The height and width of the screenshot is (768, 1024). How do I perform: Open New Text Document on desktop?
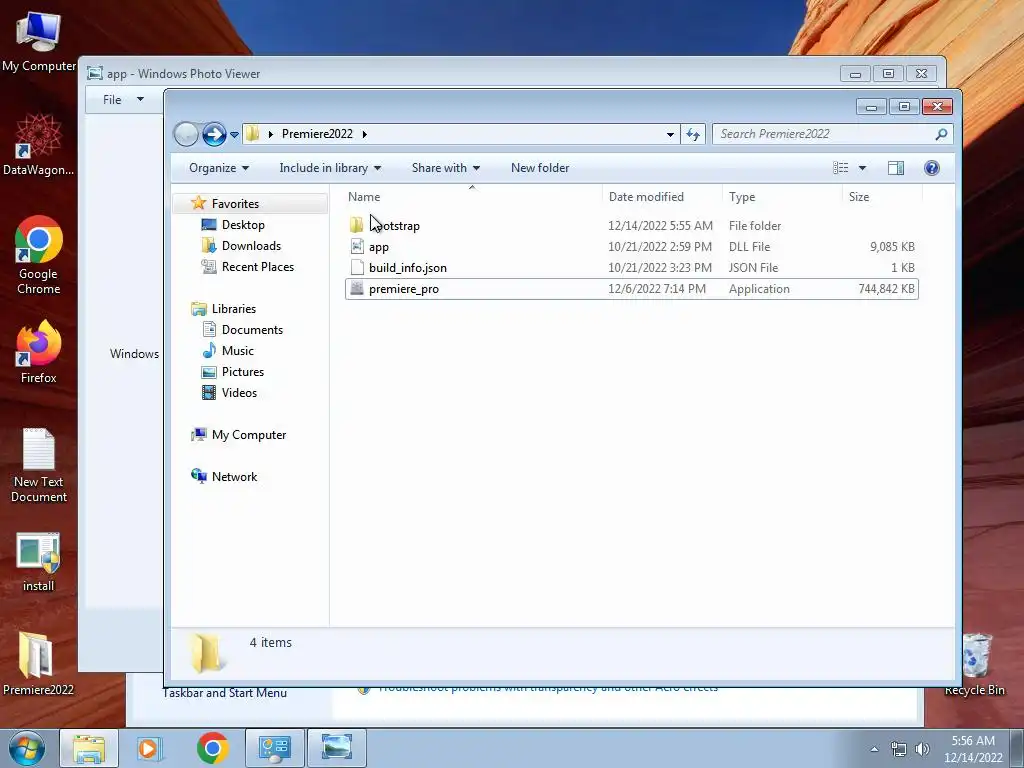39,466
